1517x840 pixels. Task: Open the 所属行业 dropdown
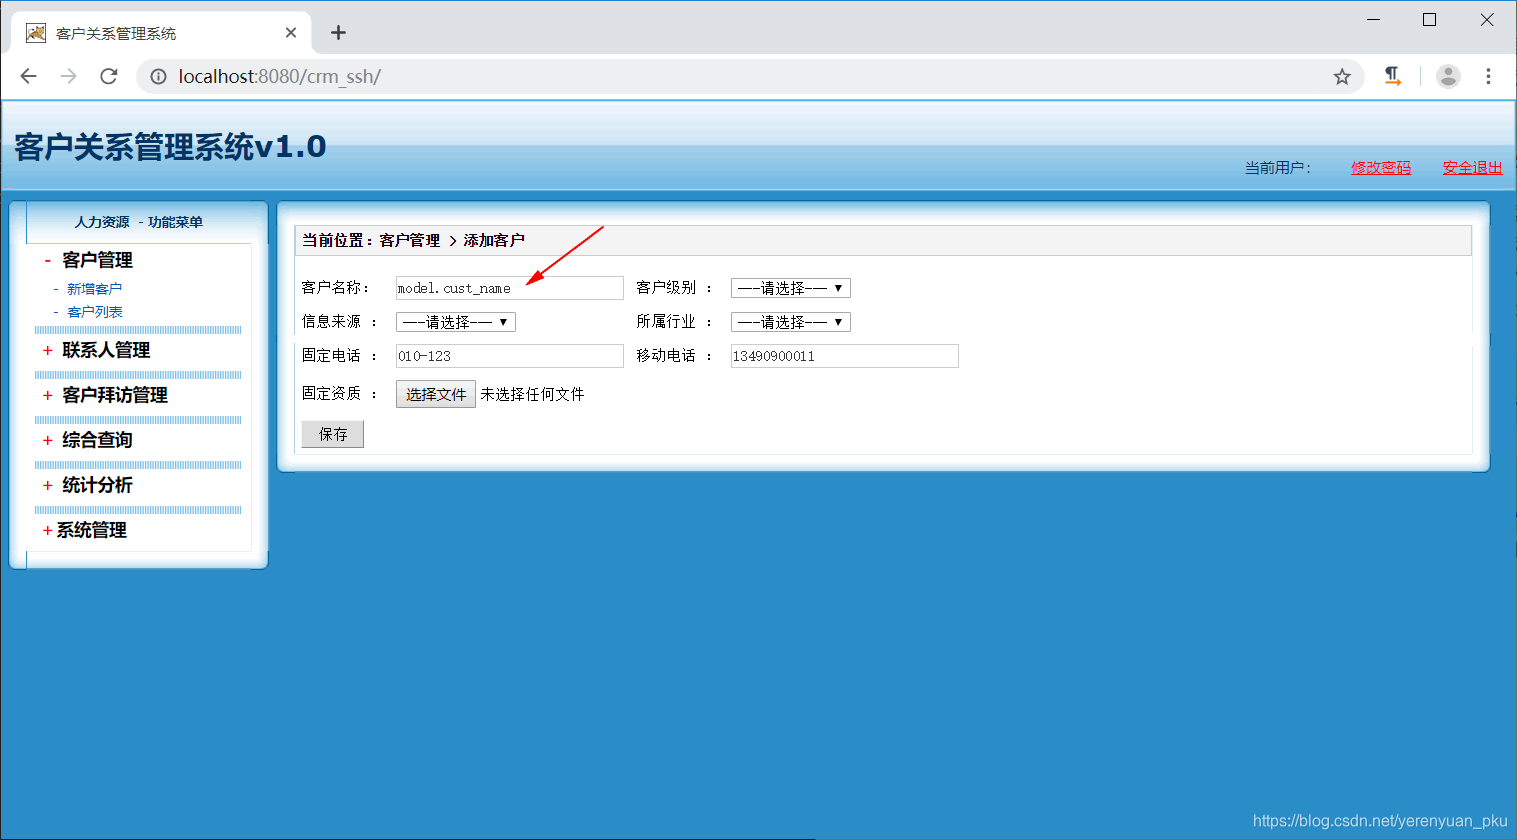click(790, 322)
